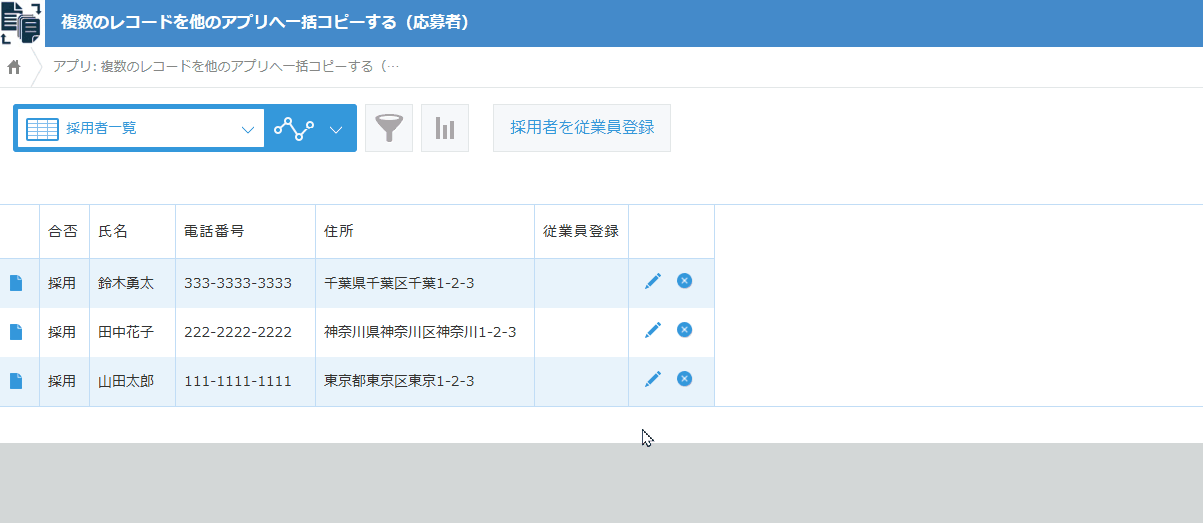This screenshot has width=1203, height=523.
Task: Delete the 田中花子 record
Action: [684, 329]
